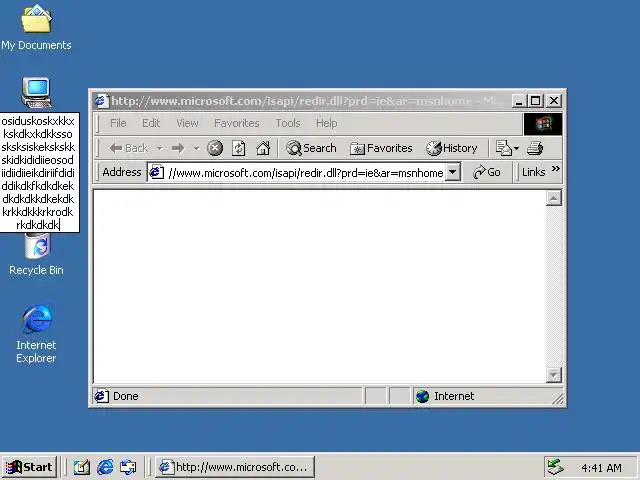Click the Done status text
This screenshot has width=640, height=480.
126,396
